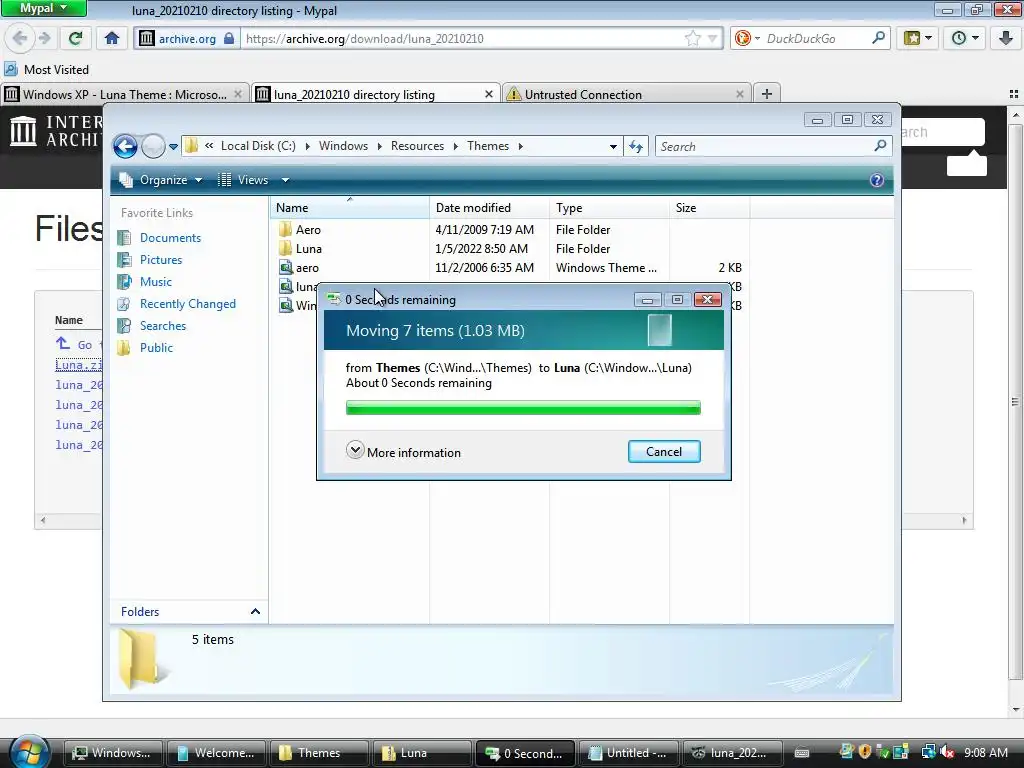
Task: Click the green move progress bar
Action: [x=523, y=408]
